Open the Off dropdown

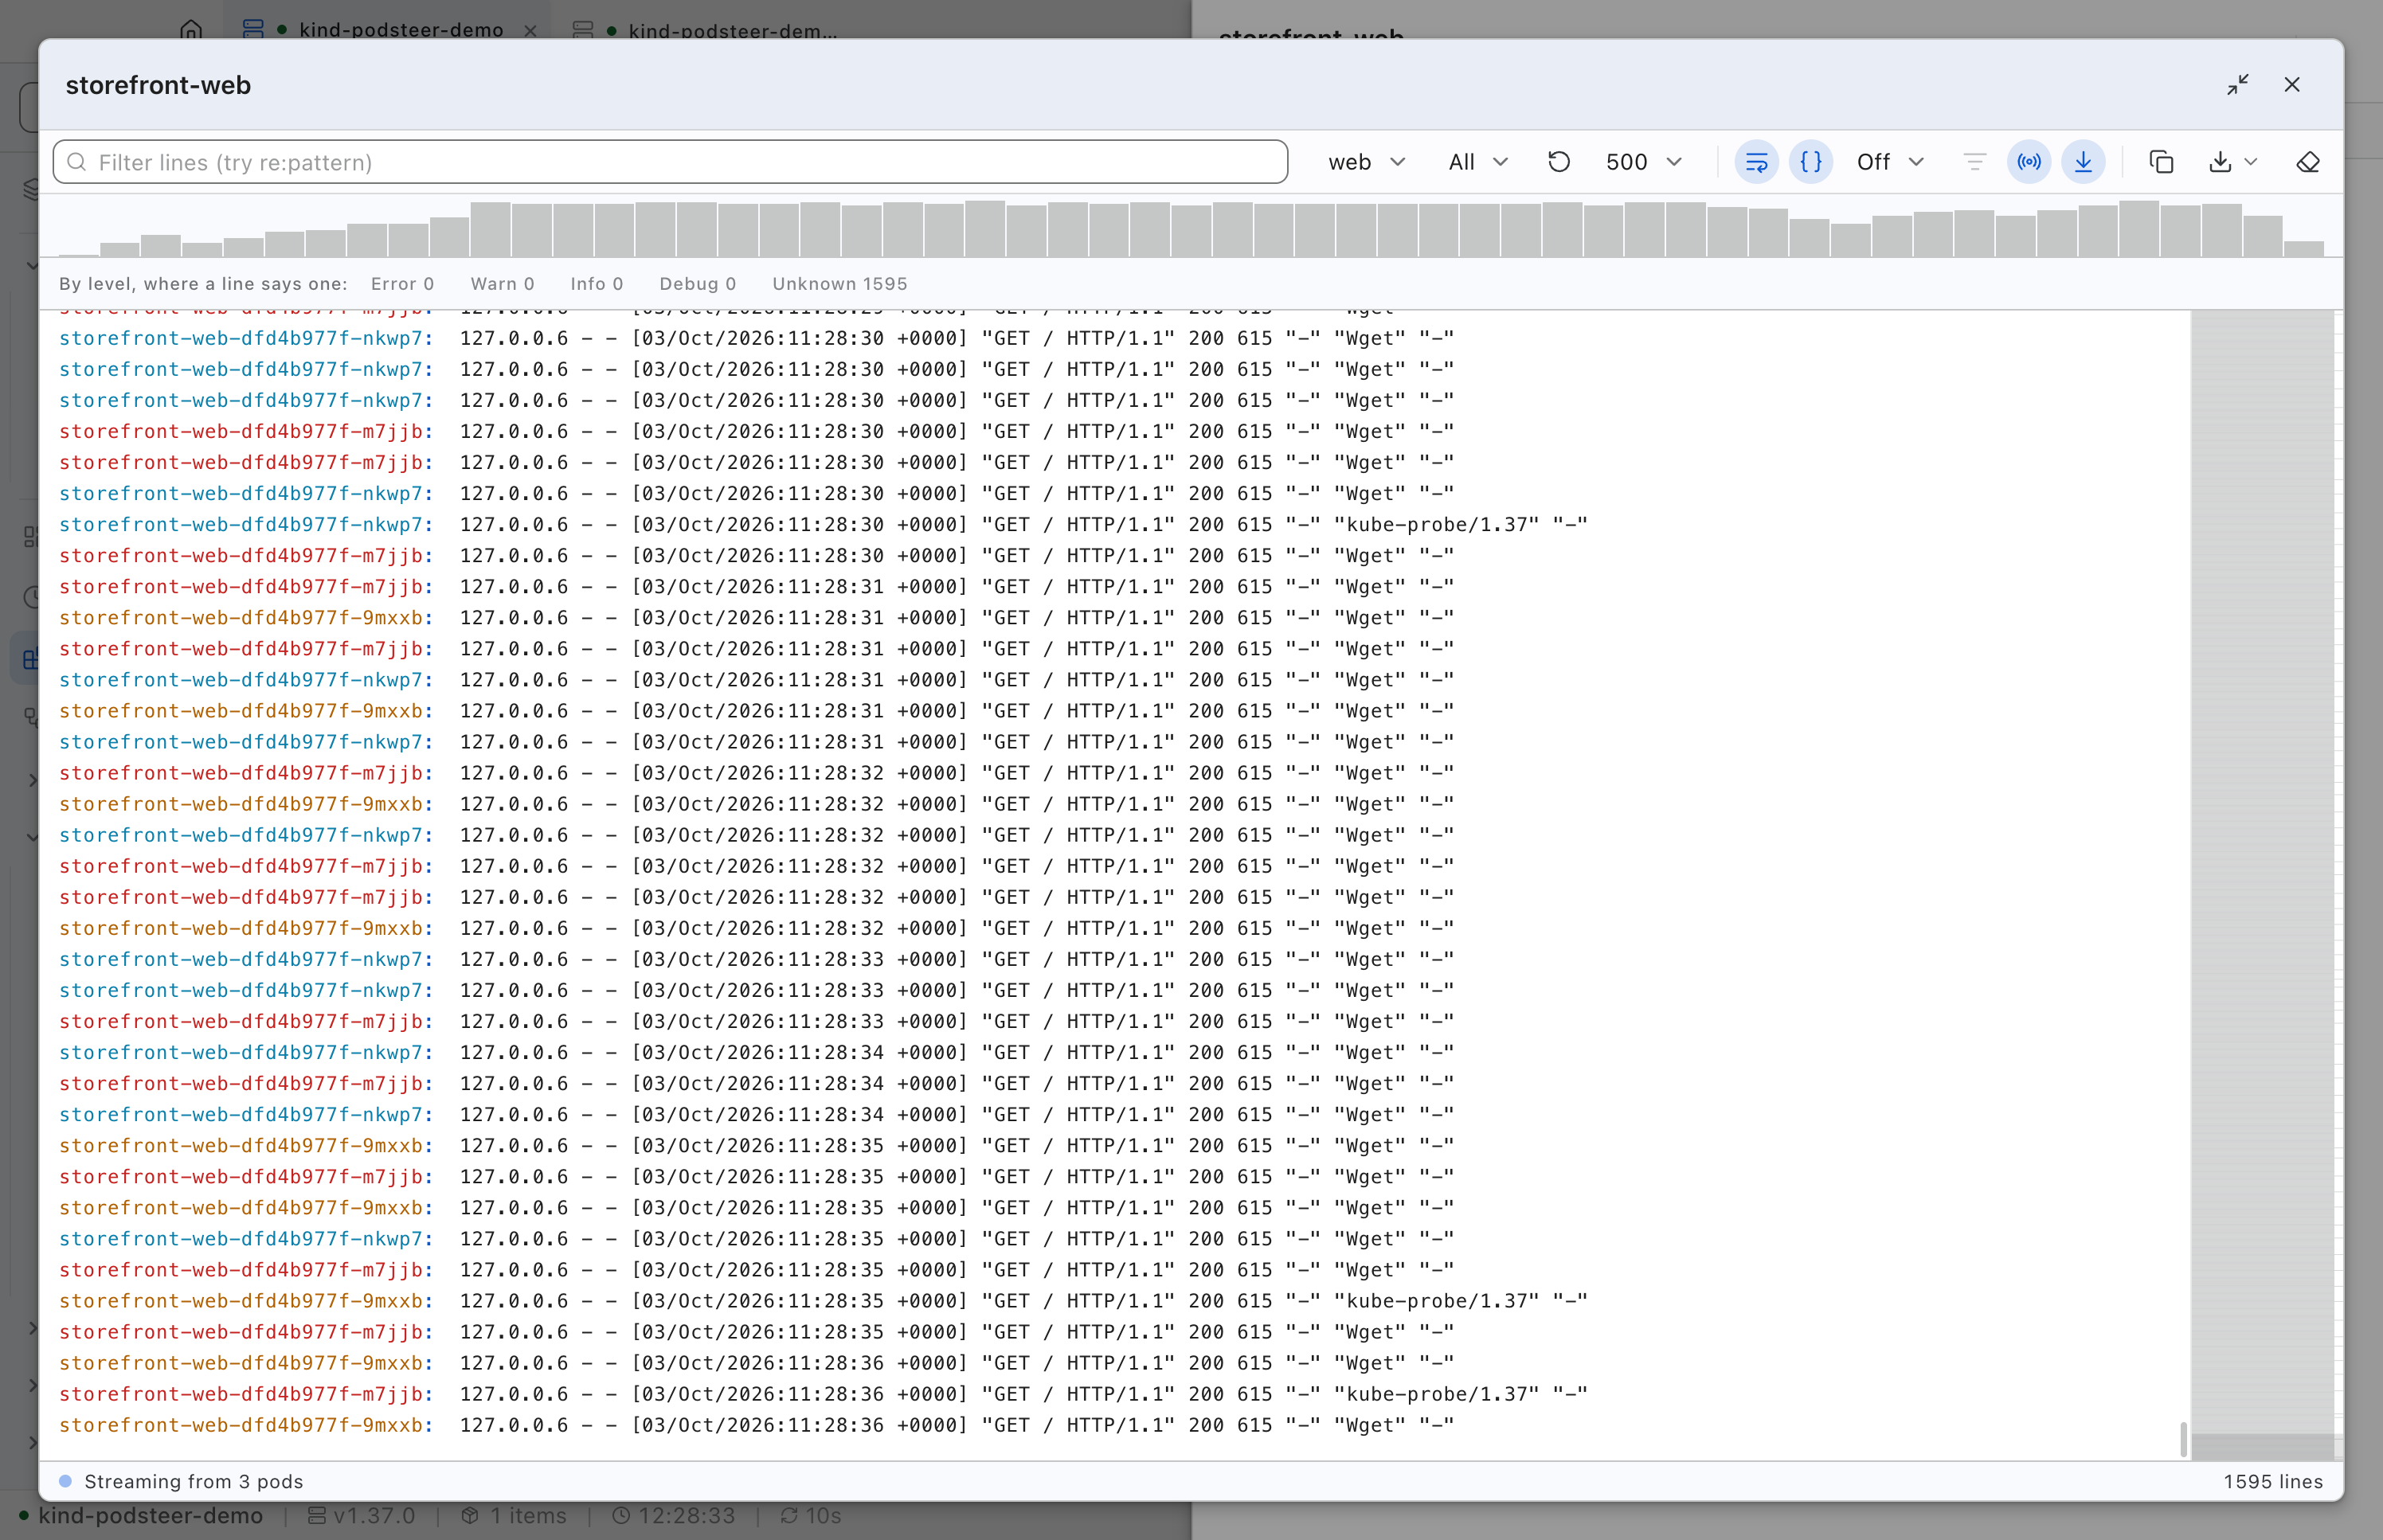[1890, 162]
